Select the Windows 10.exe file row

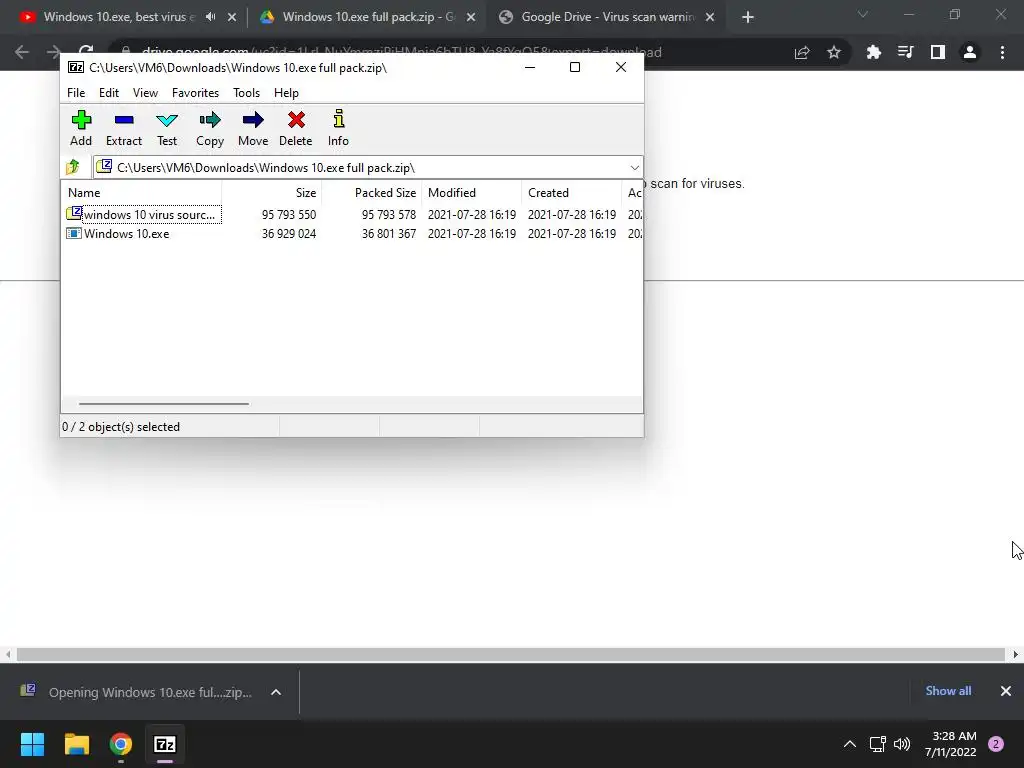click(353, 234)
